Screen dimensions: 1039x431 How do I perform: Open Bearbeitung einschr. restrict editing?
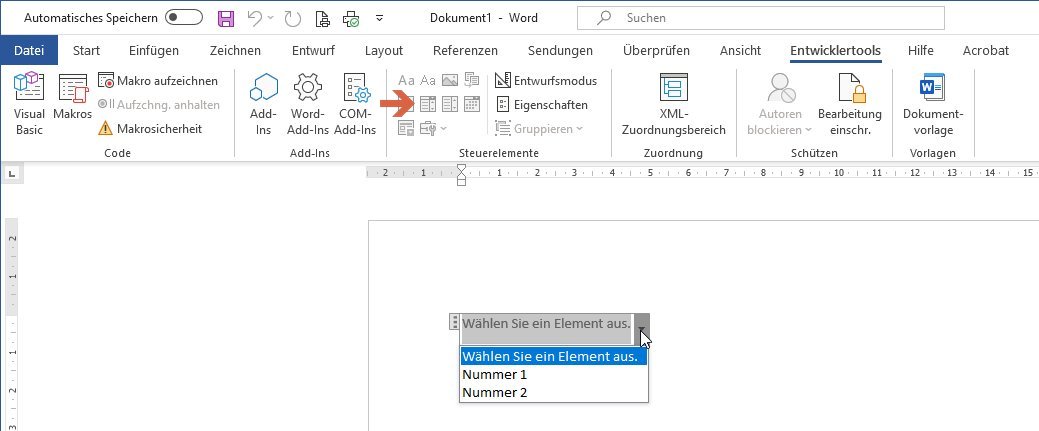click(850, 104)
